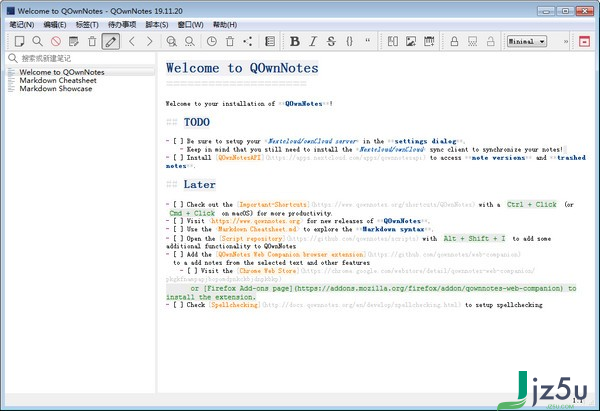Open trashed notes icon after the clock
600x411 pixels.
(x=230, y=41)
